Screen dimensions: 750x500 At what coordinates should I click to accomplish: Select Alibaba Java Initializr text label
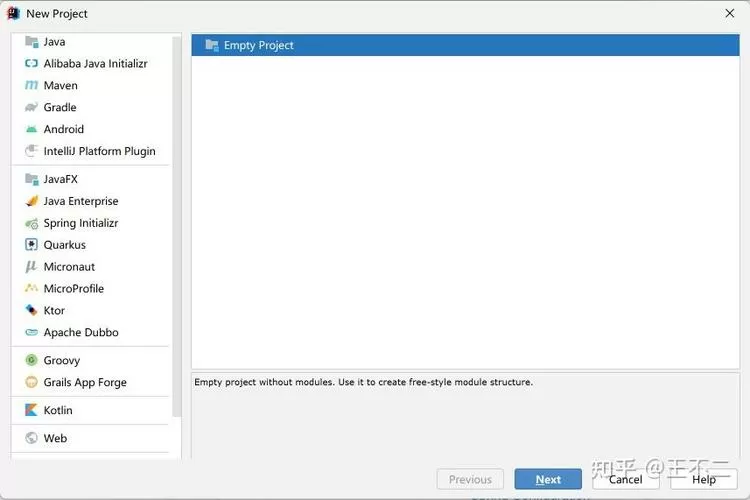coord(96,64)
